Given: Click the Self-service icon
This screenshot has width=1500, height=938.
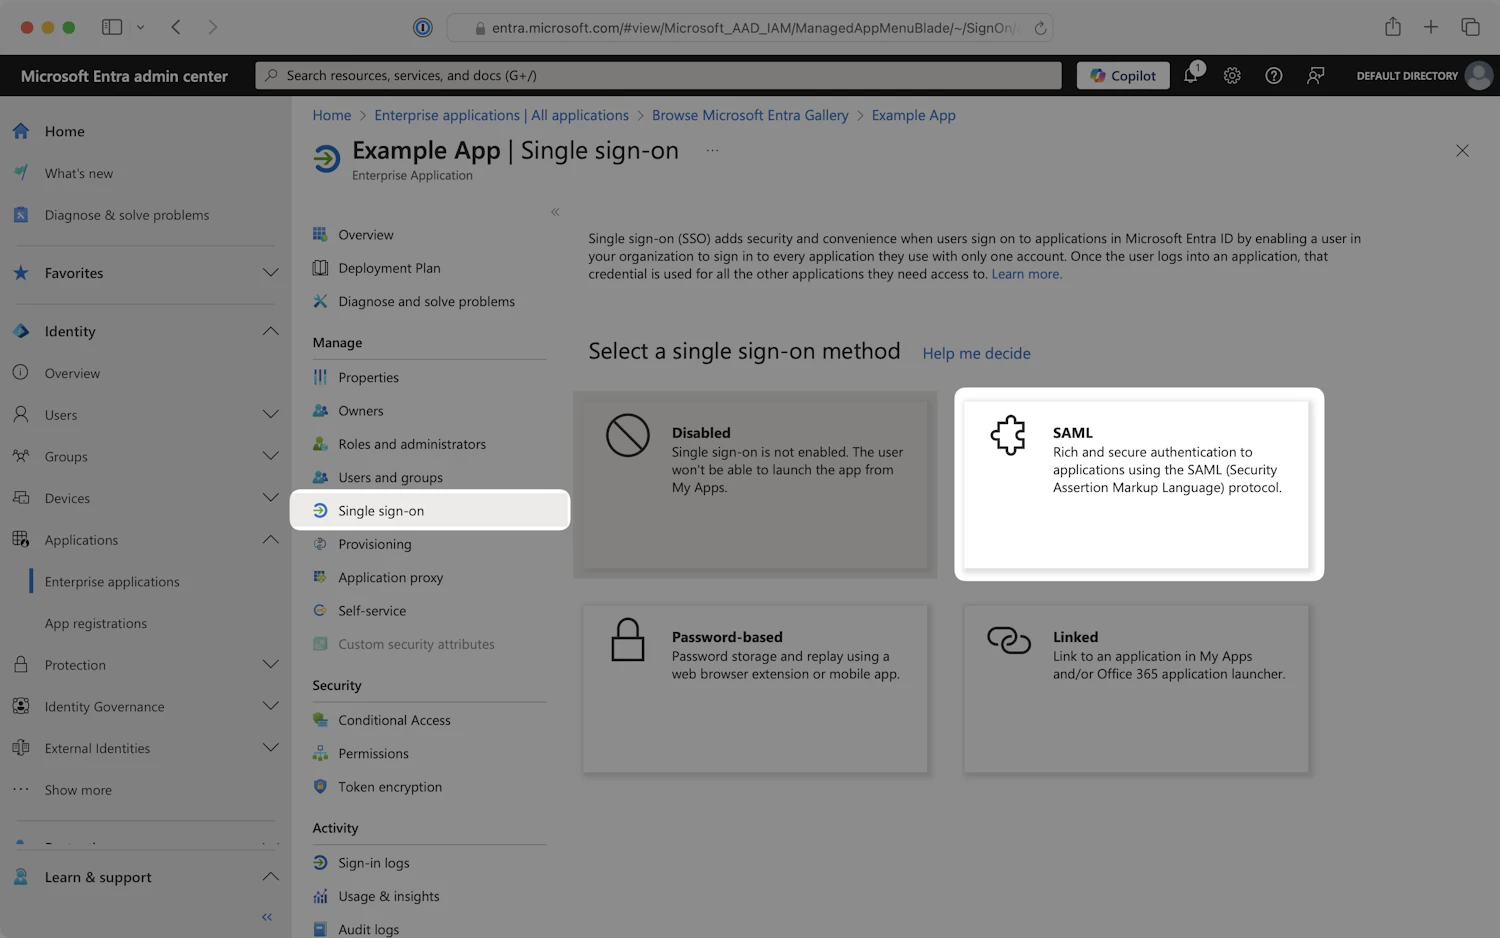Looking at the screenshot, I should (x=320, y=610).
